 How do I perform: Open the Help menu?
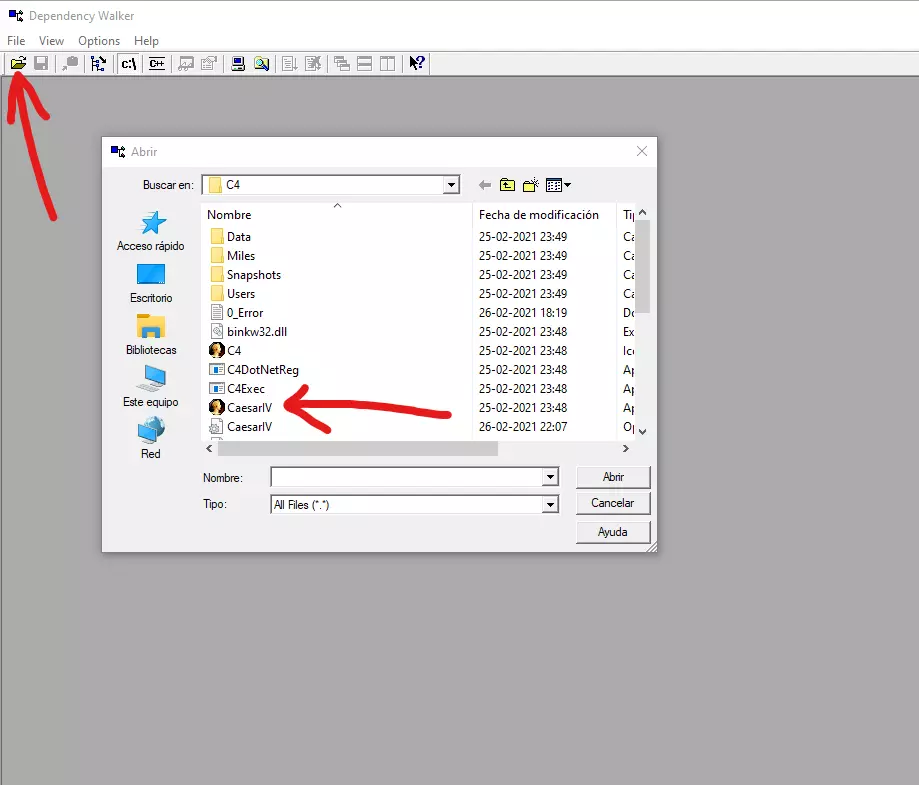coord(146,40)
